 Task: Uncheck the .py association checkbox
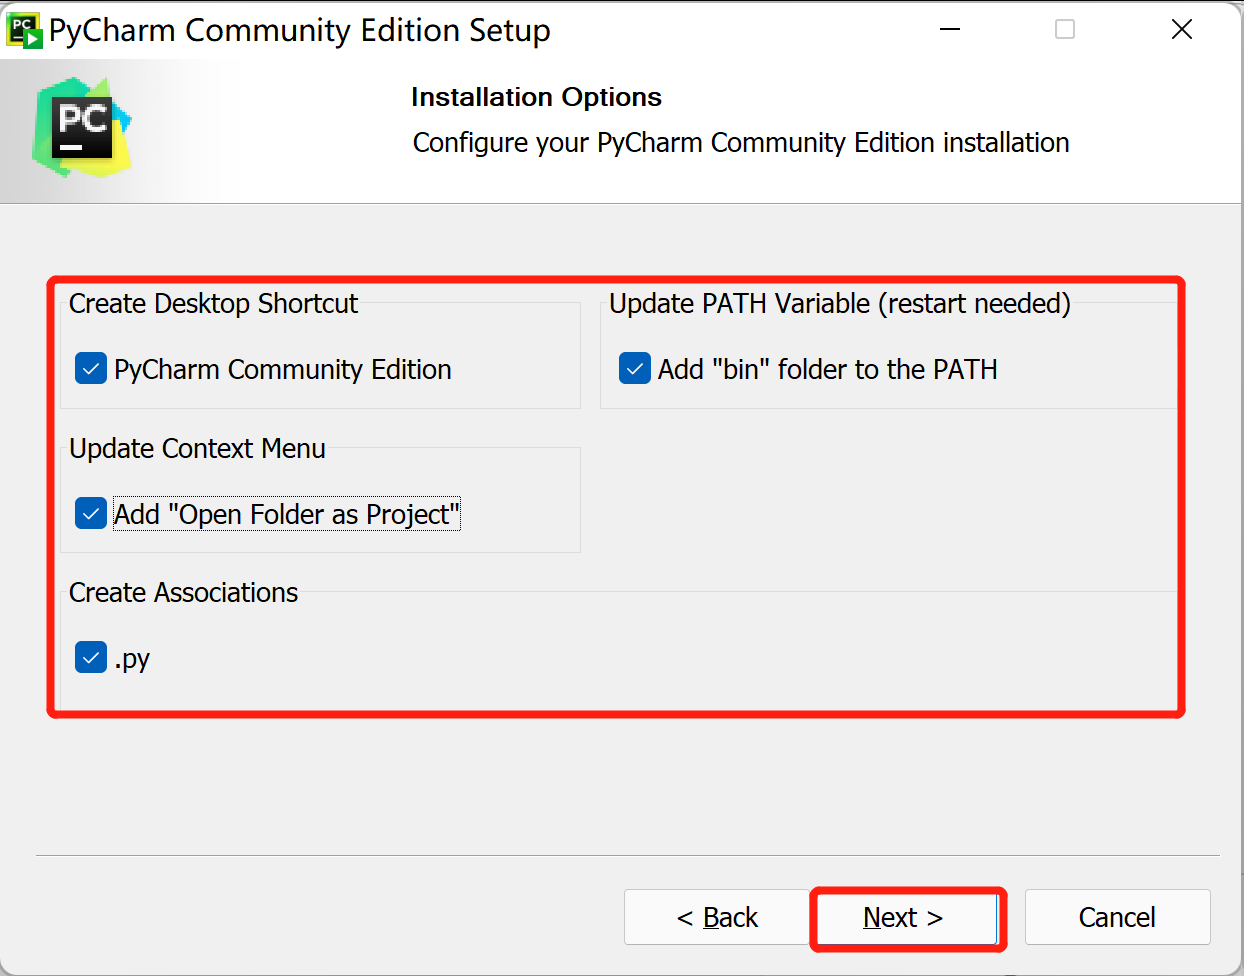tap(91, 658)
